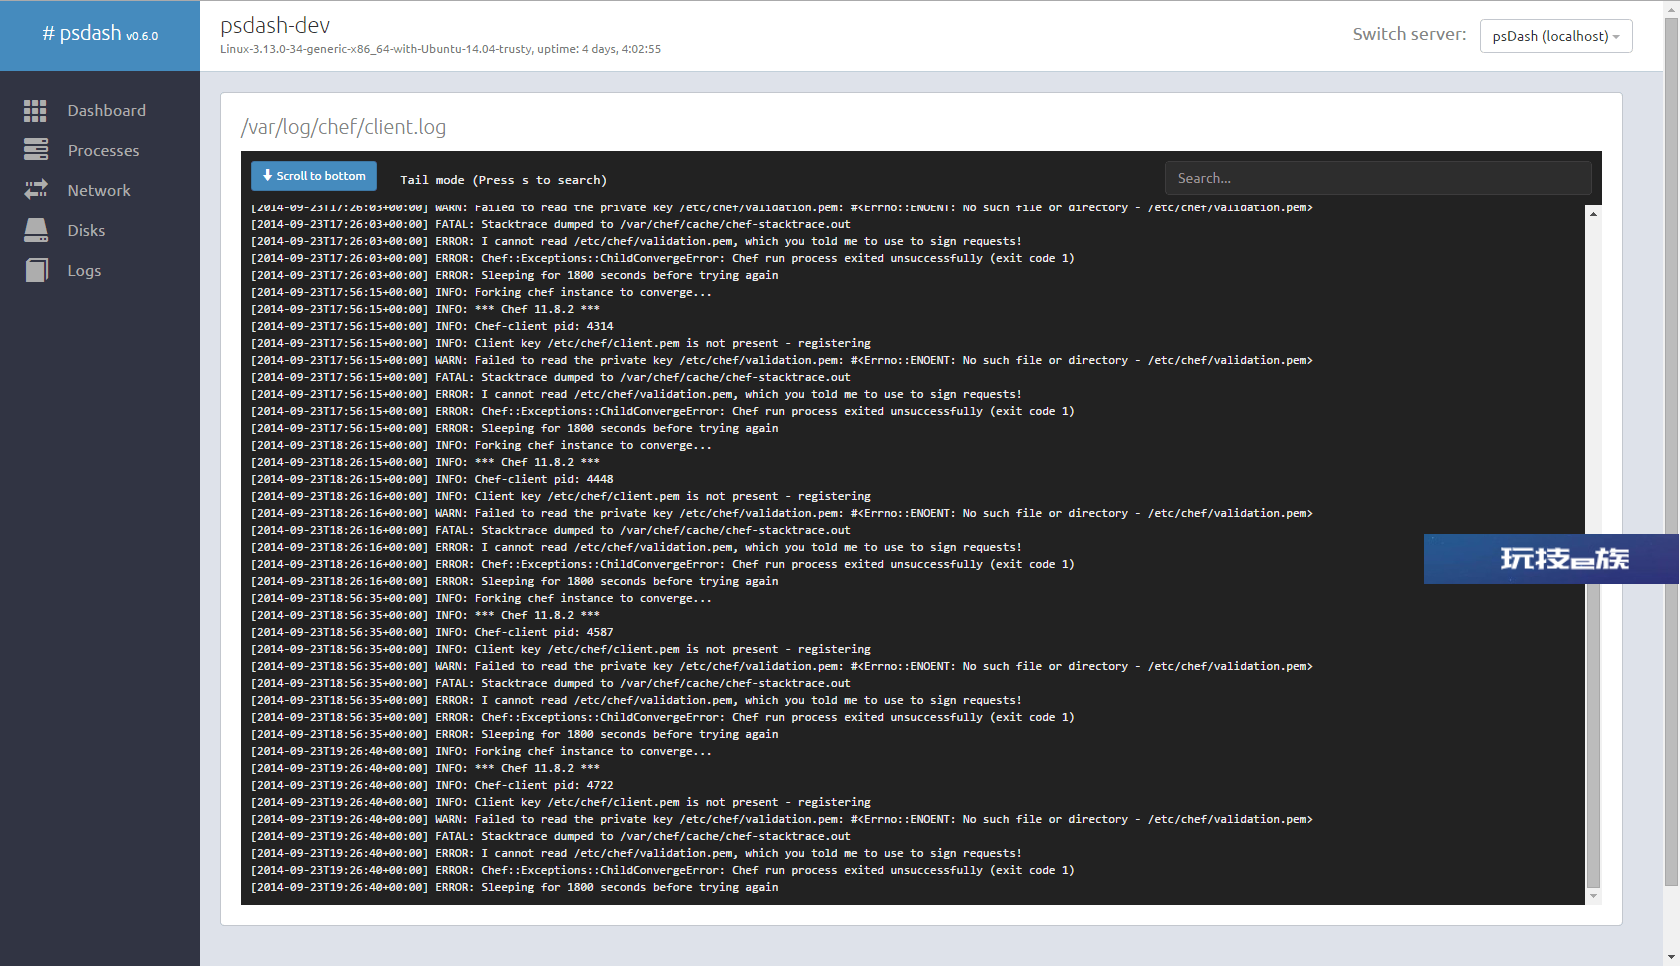
Task: Click the 19:26:40 FATAL Stacktrace dumped line
Action: pyautogui.click(x=551, y=836)
